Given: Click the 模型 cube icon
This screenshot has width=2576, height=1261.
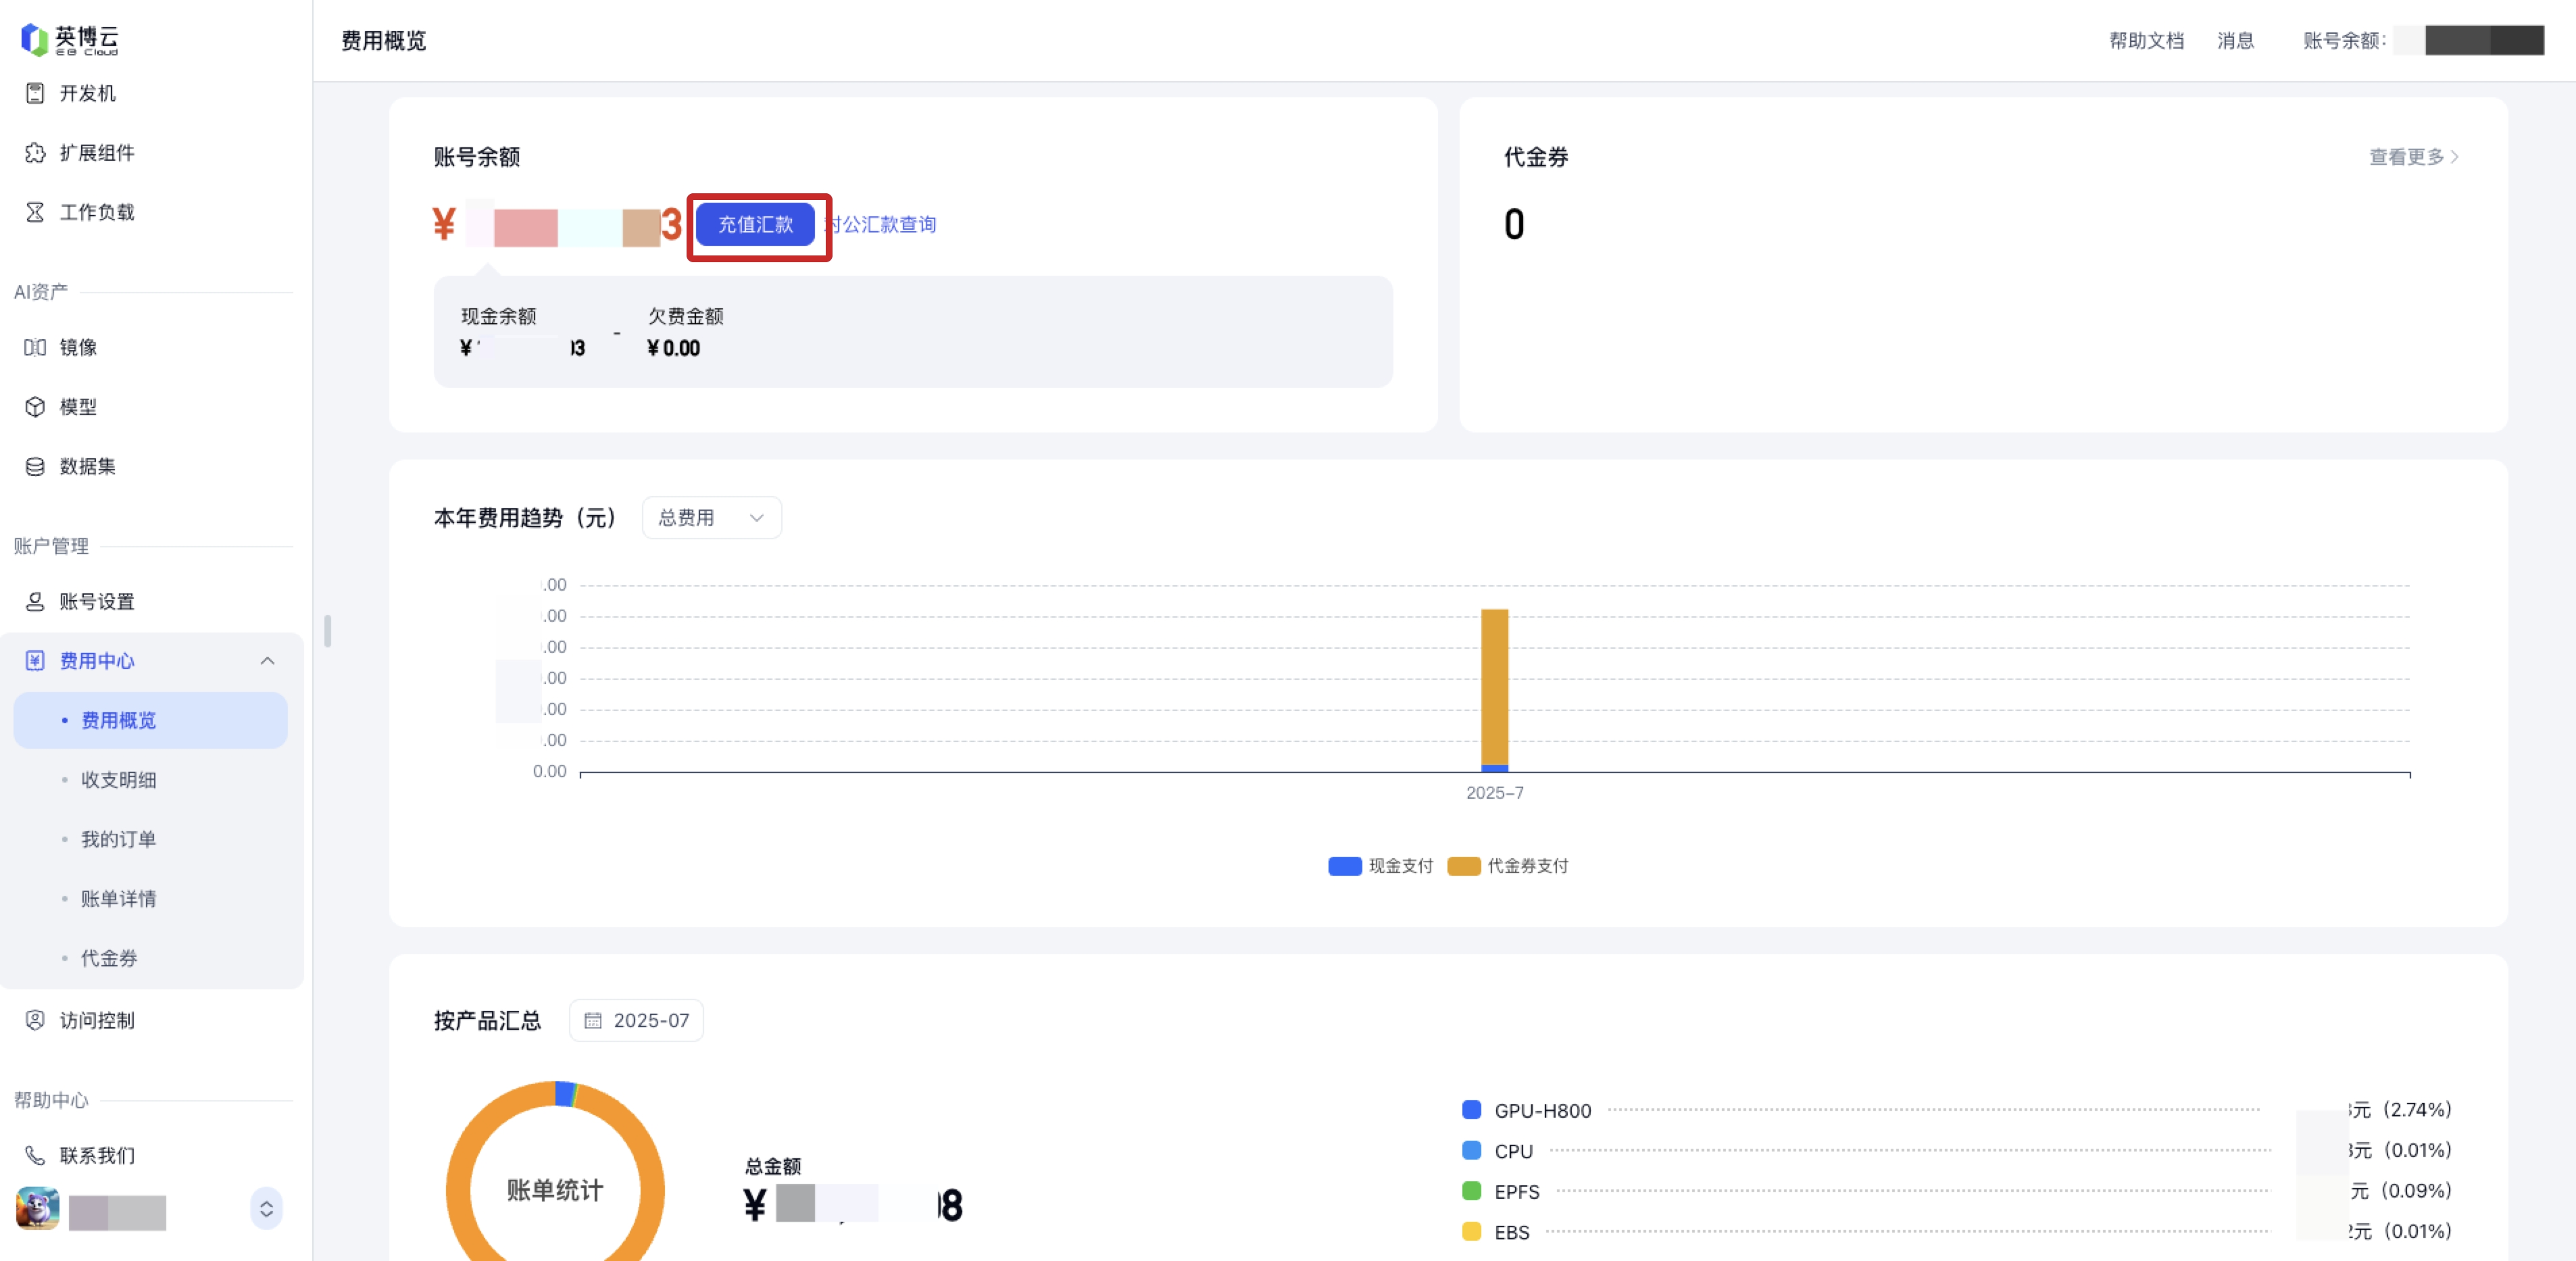Looking at the screenshot, I should (x=35, y=406).
